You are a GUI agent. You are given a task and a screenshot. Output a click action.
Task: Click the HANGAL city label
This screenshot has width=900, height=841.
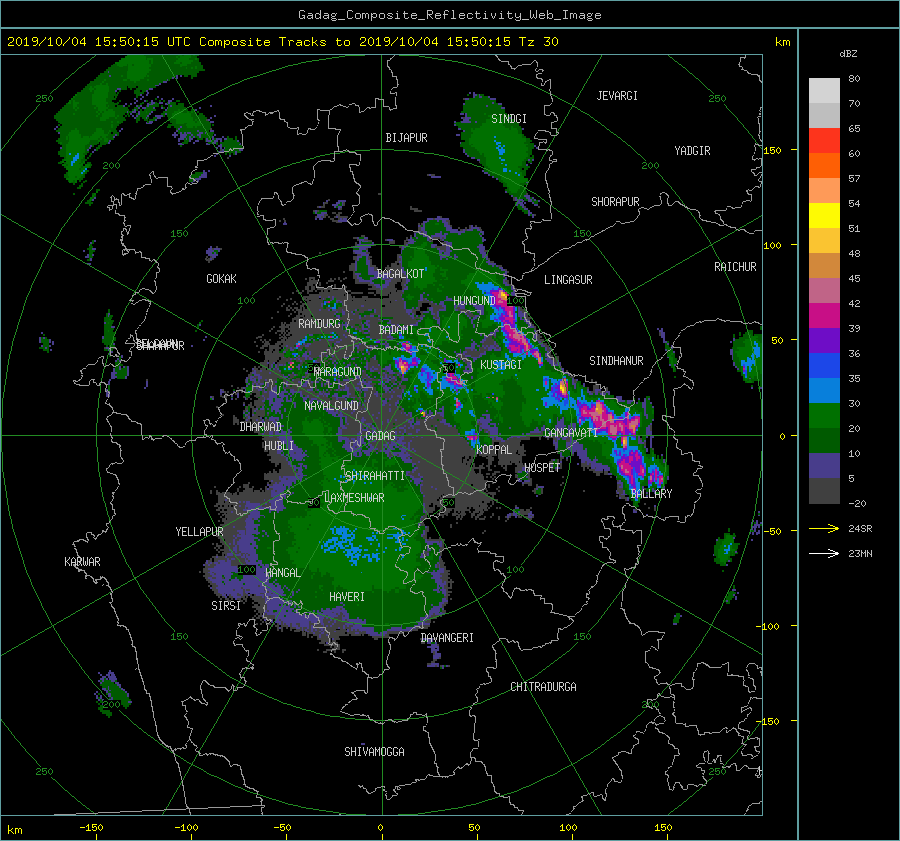[x=282, y=573]
